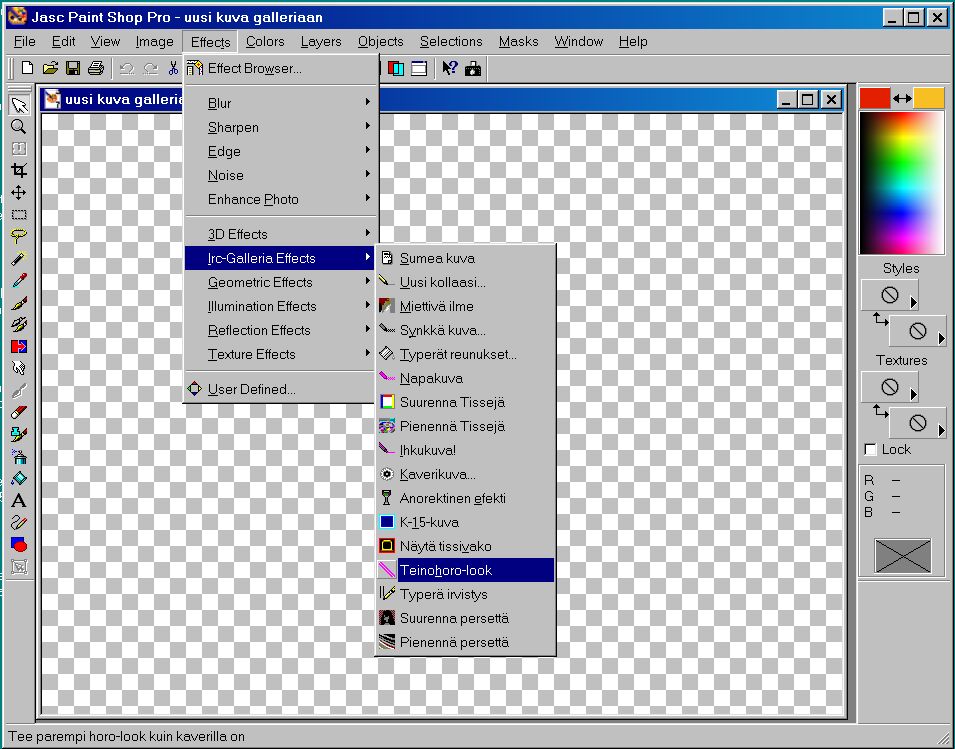Screen dimensions: 955x749
Task: Select the Flood Fill bucket tool
Action: click(x=19, y=478)
